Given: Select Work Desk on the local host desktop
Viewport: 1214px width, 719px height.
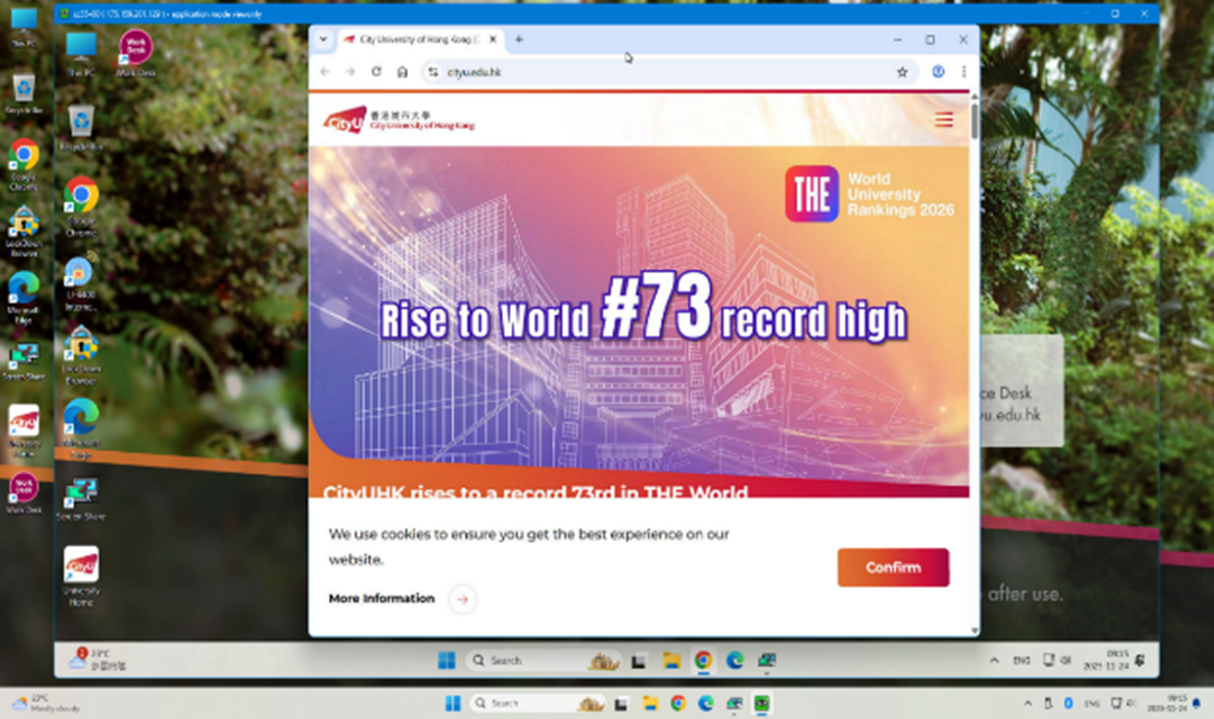Looking at the screenshot, I should click(23, 493).
